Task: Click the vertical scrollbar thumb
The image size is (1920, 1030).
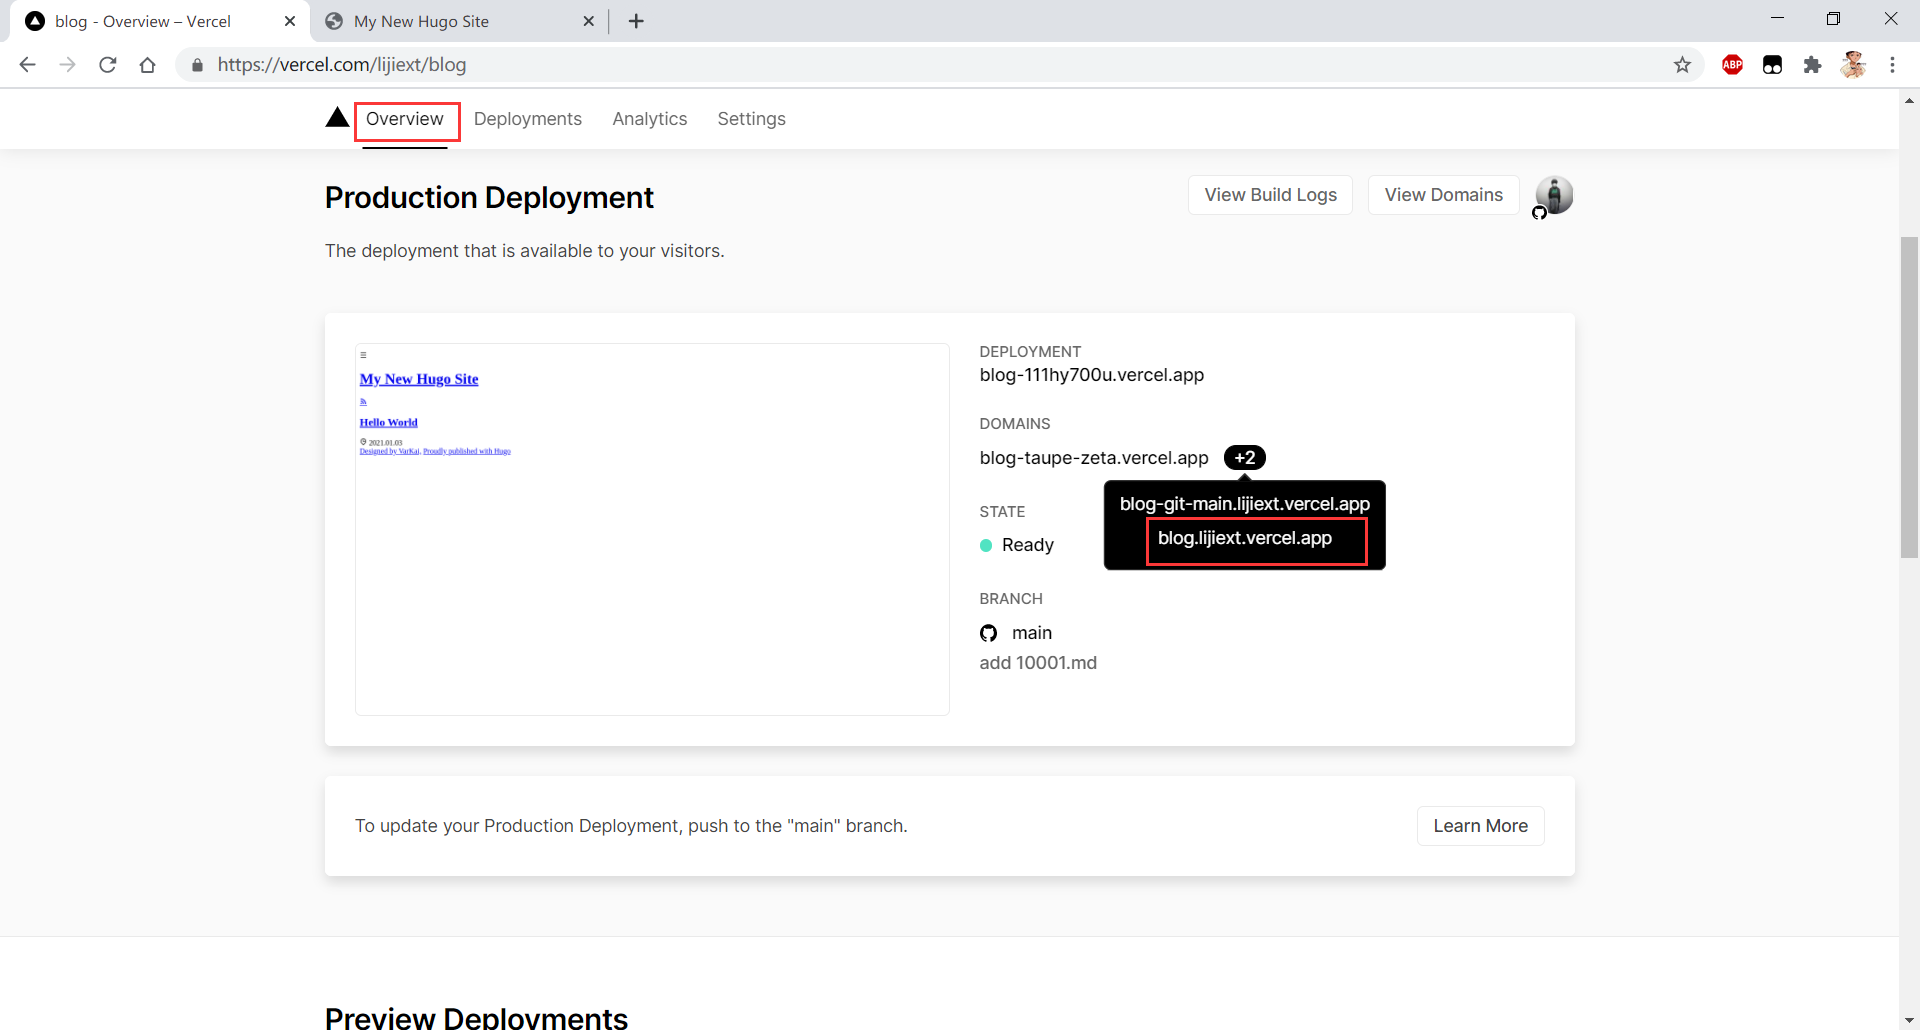Action: (x=1909, y=397)
